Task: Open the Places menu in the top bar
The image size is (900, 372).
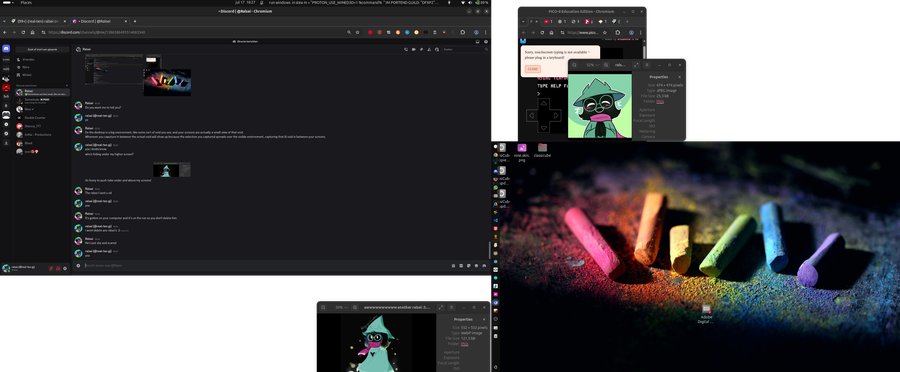Action: pyautogui.click(x=26, y=3)
